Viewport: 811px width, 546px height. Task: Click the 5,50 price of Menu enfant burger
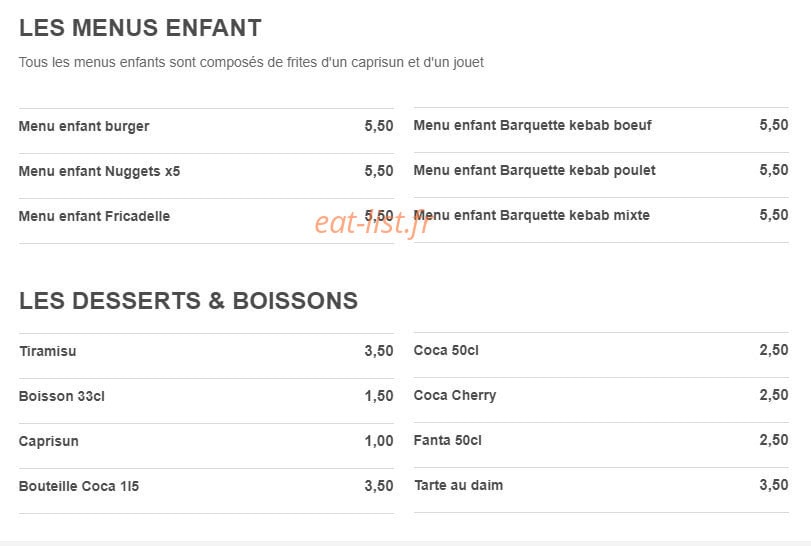[x=379, y=126]
